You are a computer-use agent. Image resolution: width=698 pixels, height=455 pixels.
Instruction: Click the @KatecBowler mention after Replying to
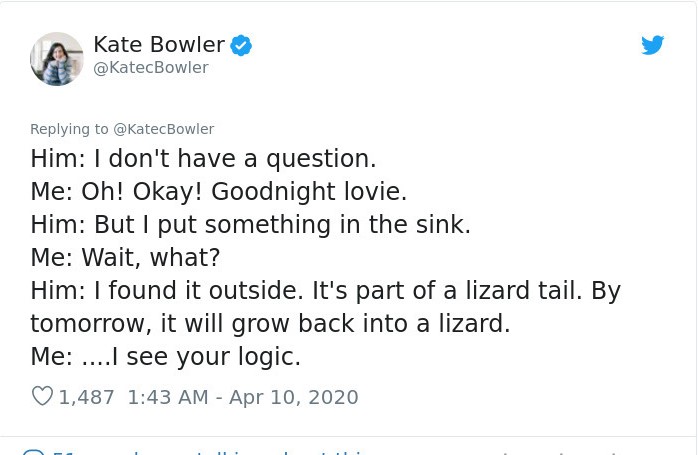pos(163,129)
